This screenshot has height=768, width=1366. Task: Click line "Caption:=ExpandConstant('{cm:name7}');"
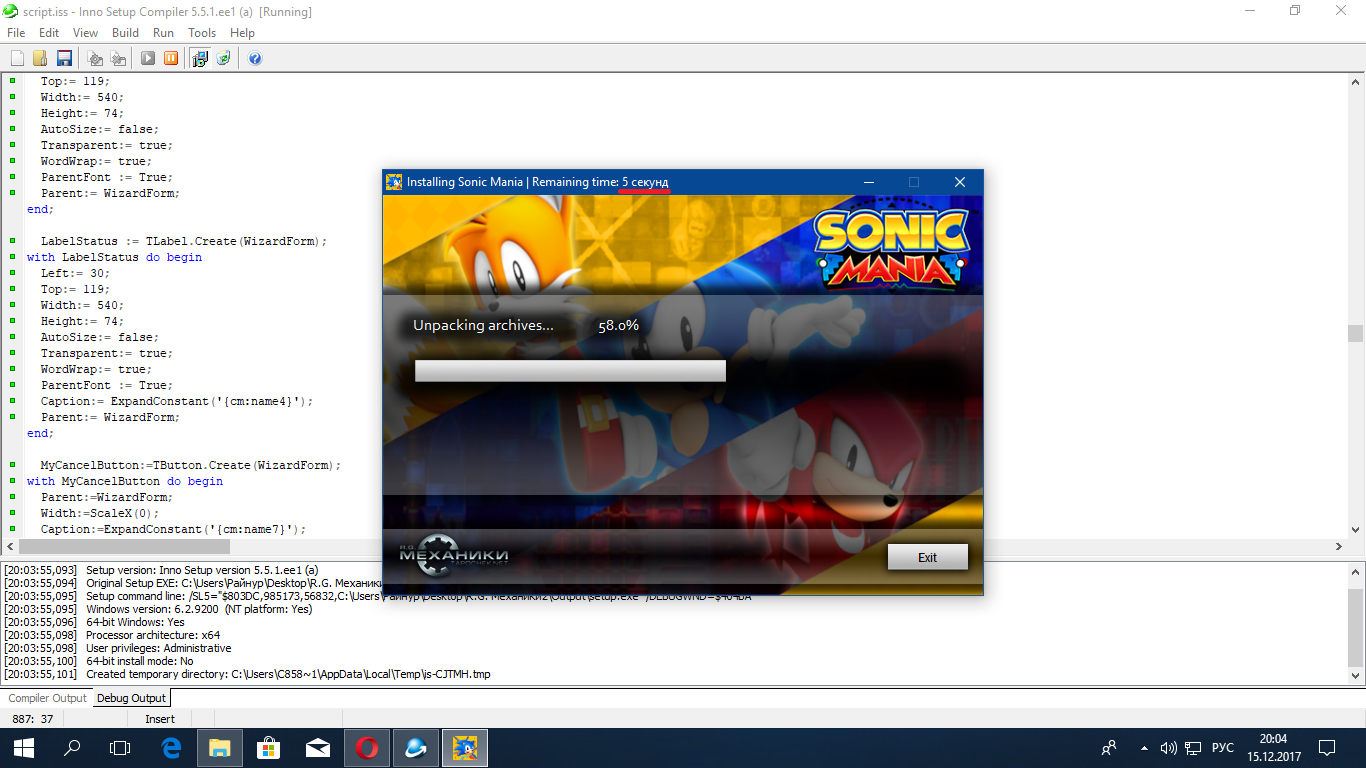coord(174,529)
